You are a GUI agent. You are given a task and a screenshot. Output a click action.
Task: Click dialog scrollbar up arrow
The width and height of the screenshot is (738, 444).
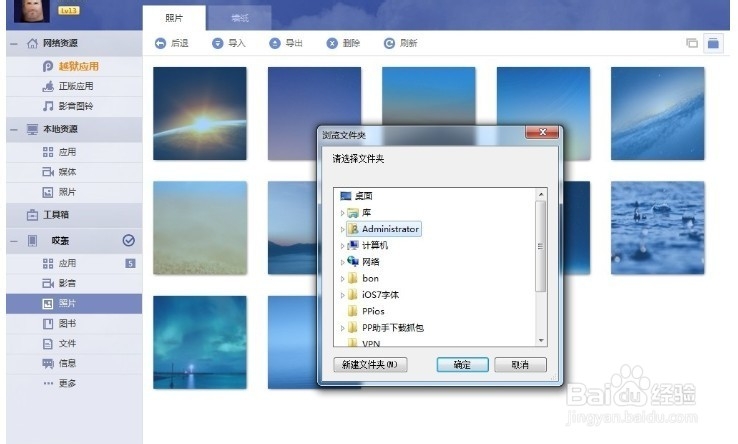coord(541,194)
